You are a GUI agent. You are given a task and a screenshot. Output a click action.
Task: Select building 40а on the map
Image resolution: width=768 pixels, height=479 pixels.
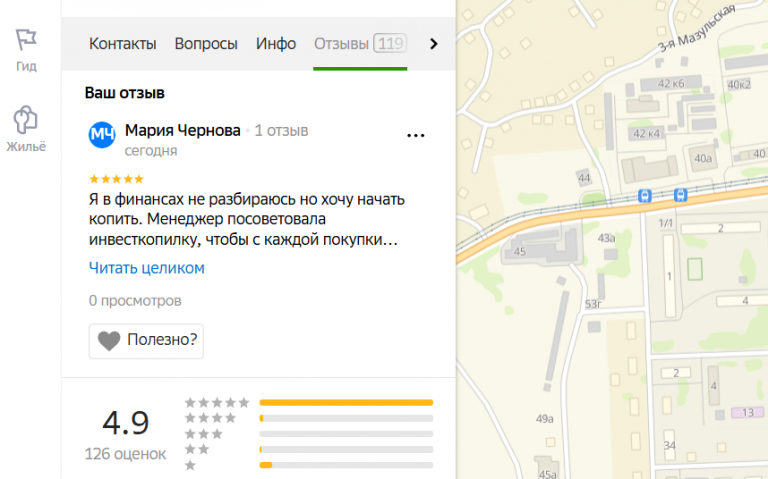[x=703, y=159]
